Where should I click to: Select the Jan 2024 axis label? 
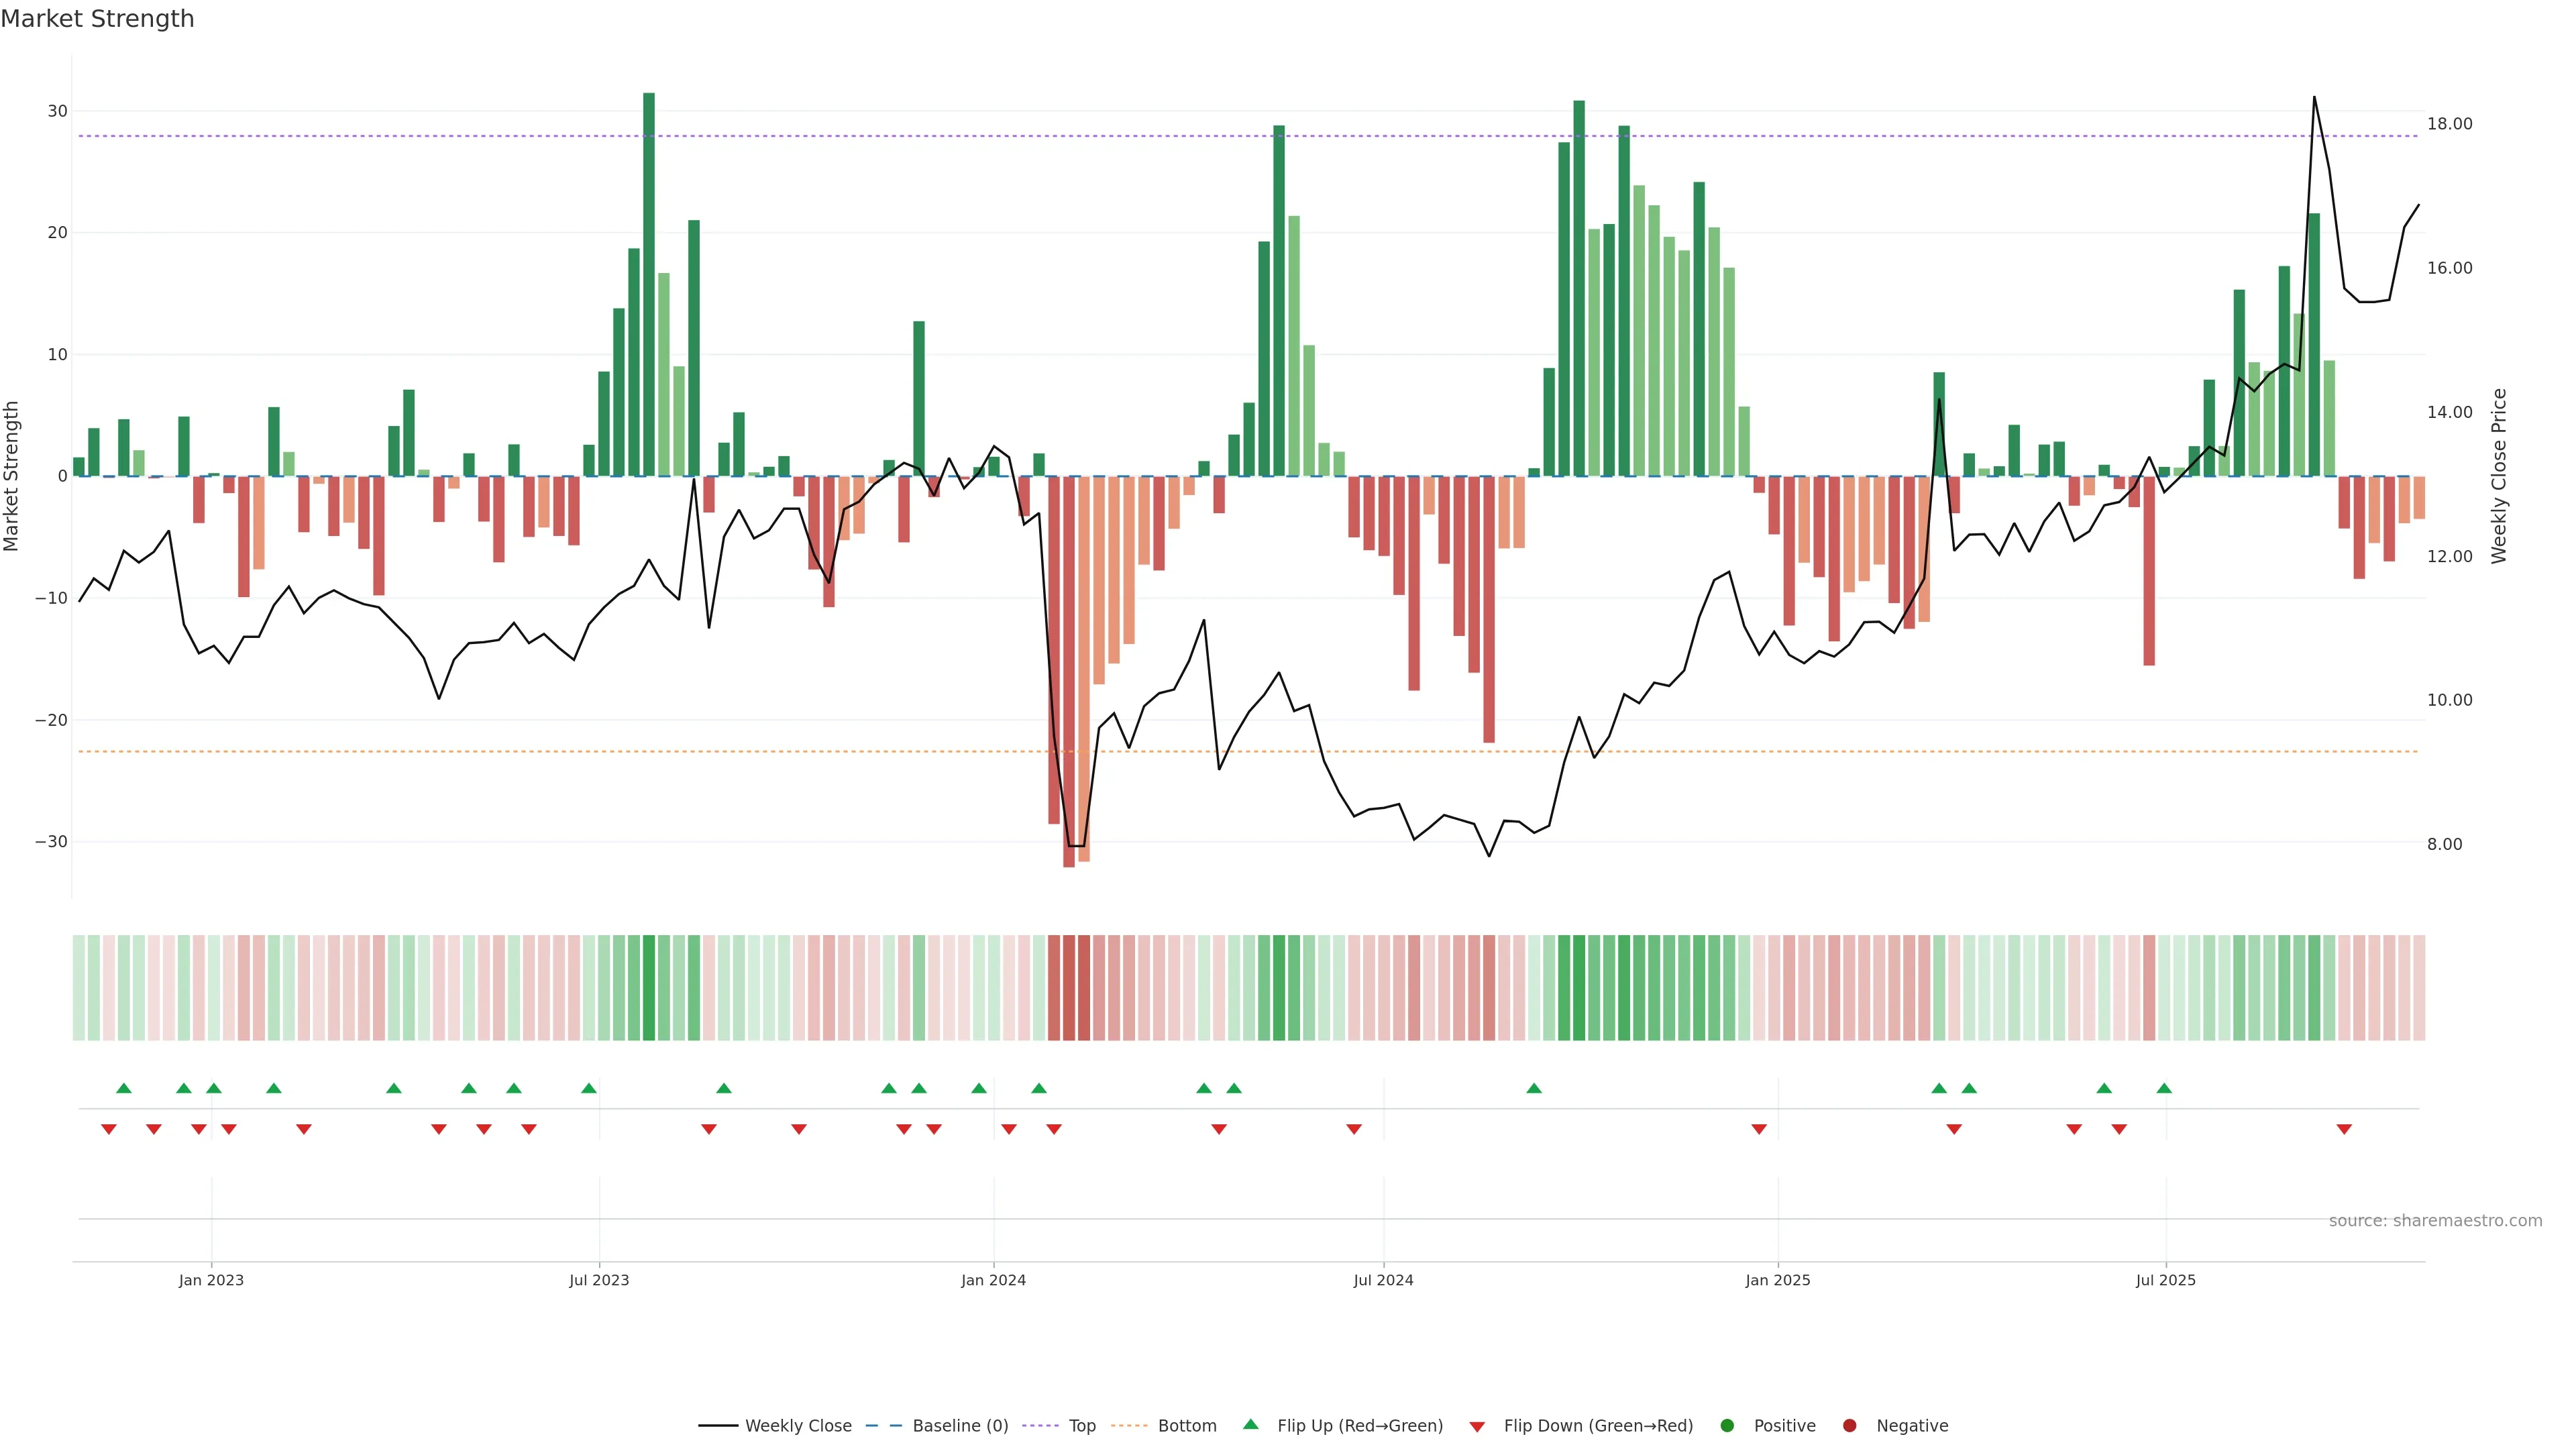pos(993,1280)
